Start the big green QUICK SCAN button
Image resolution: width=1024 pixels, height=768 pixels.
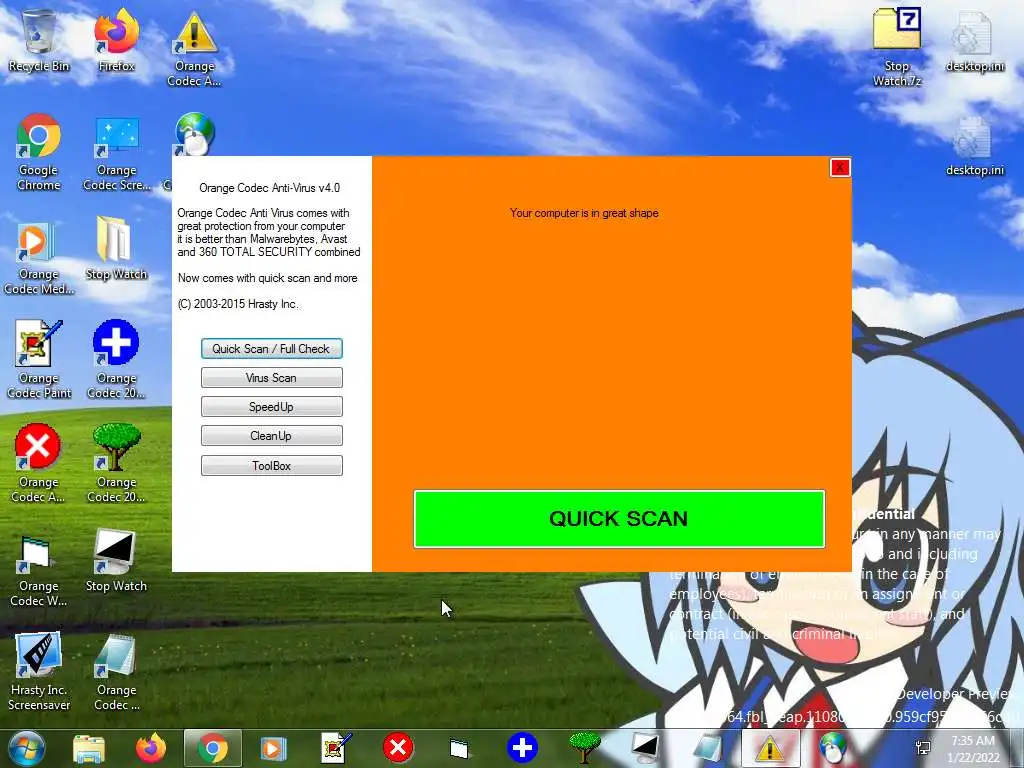[619, 519]
